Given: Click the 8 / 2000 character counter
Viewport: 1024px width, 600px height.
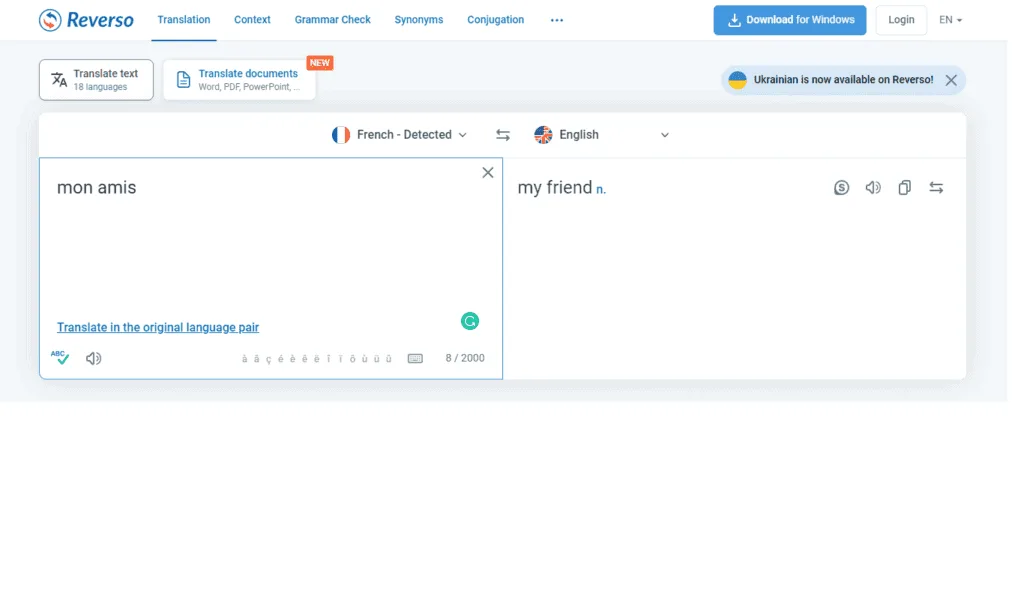Looking at the screenshot, I should [465, 358].
